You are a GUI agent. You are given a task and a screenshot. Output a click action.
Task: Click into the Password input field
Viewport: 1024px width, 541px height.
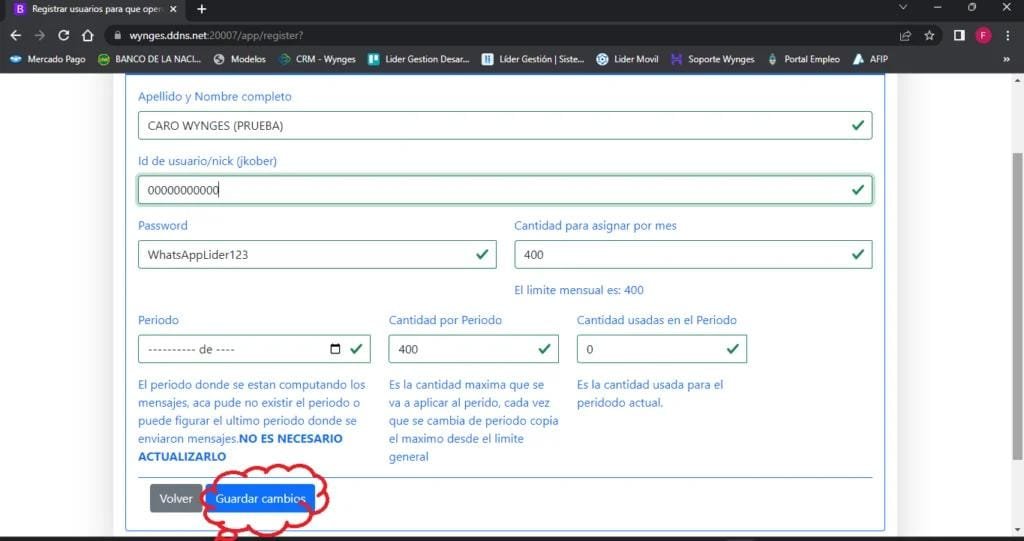point(305,254)
